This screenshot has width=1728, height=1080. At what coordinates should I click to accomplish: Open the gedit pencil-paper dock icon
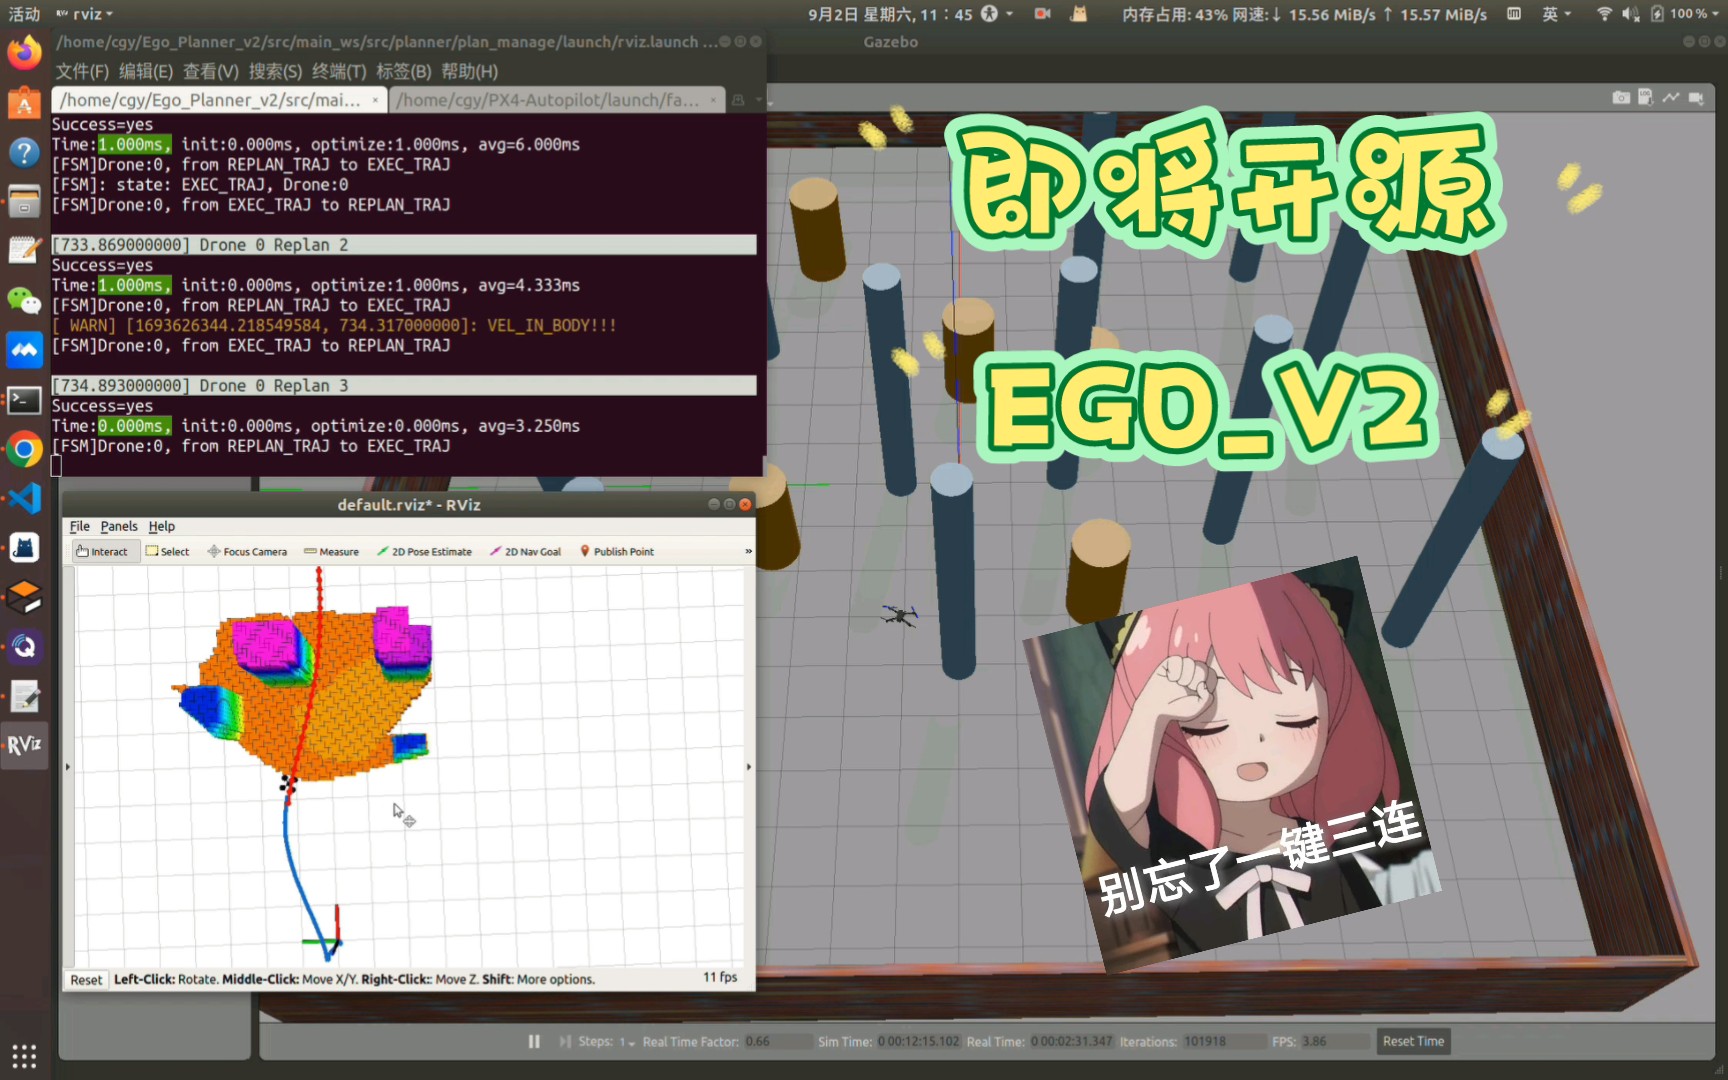pyautogui.click(x=24, y=696)
